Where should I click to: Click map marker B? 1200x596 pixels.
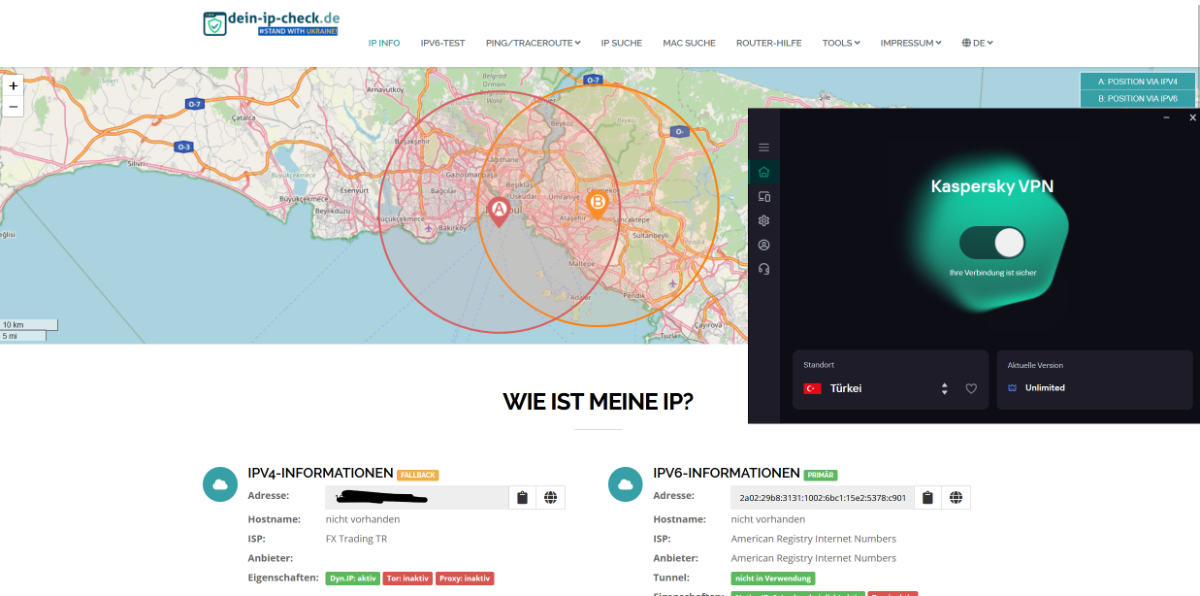point(598,205)
